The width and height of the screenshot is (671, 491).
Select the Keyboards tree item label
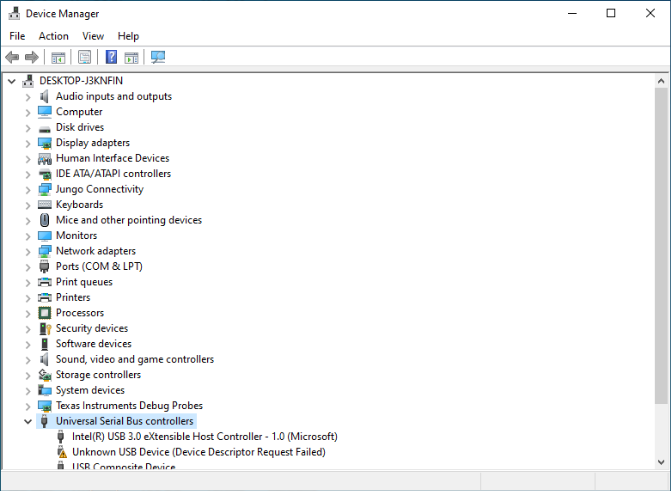point(80,205)
